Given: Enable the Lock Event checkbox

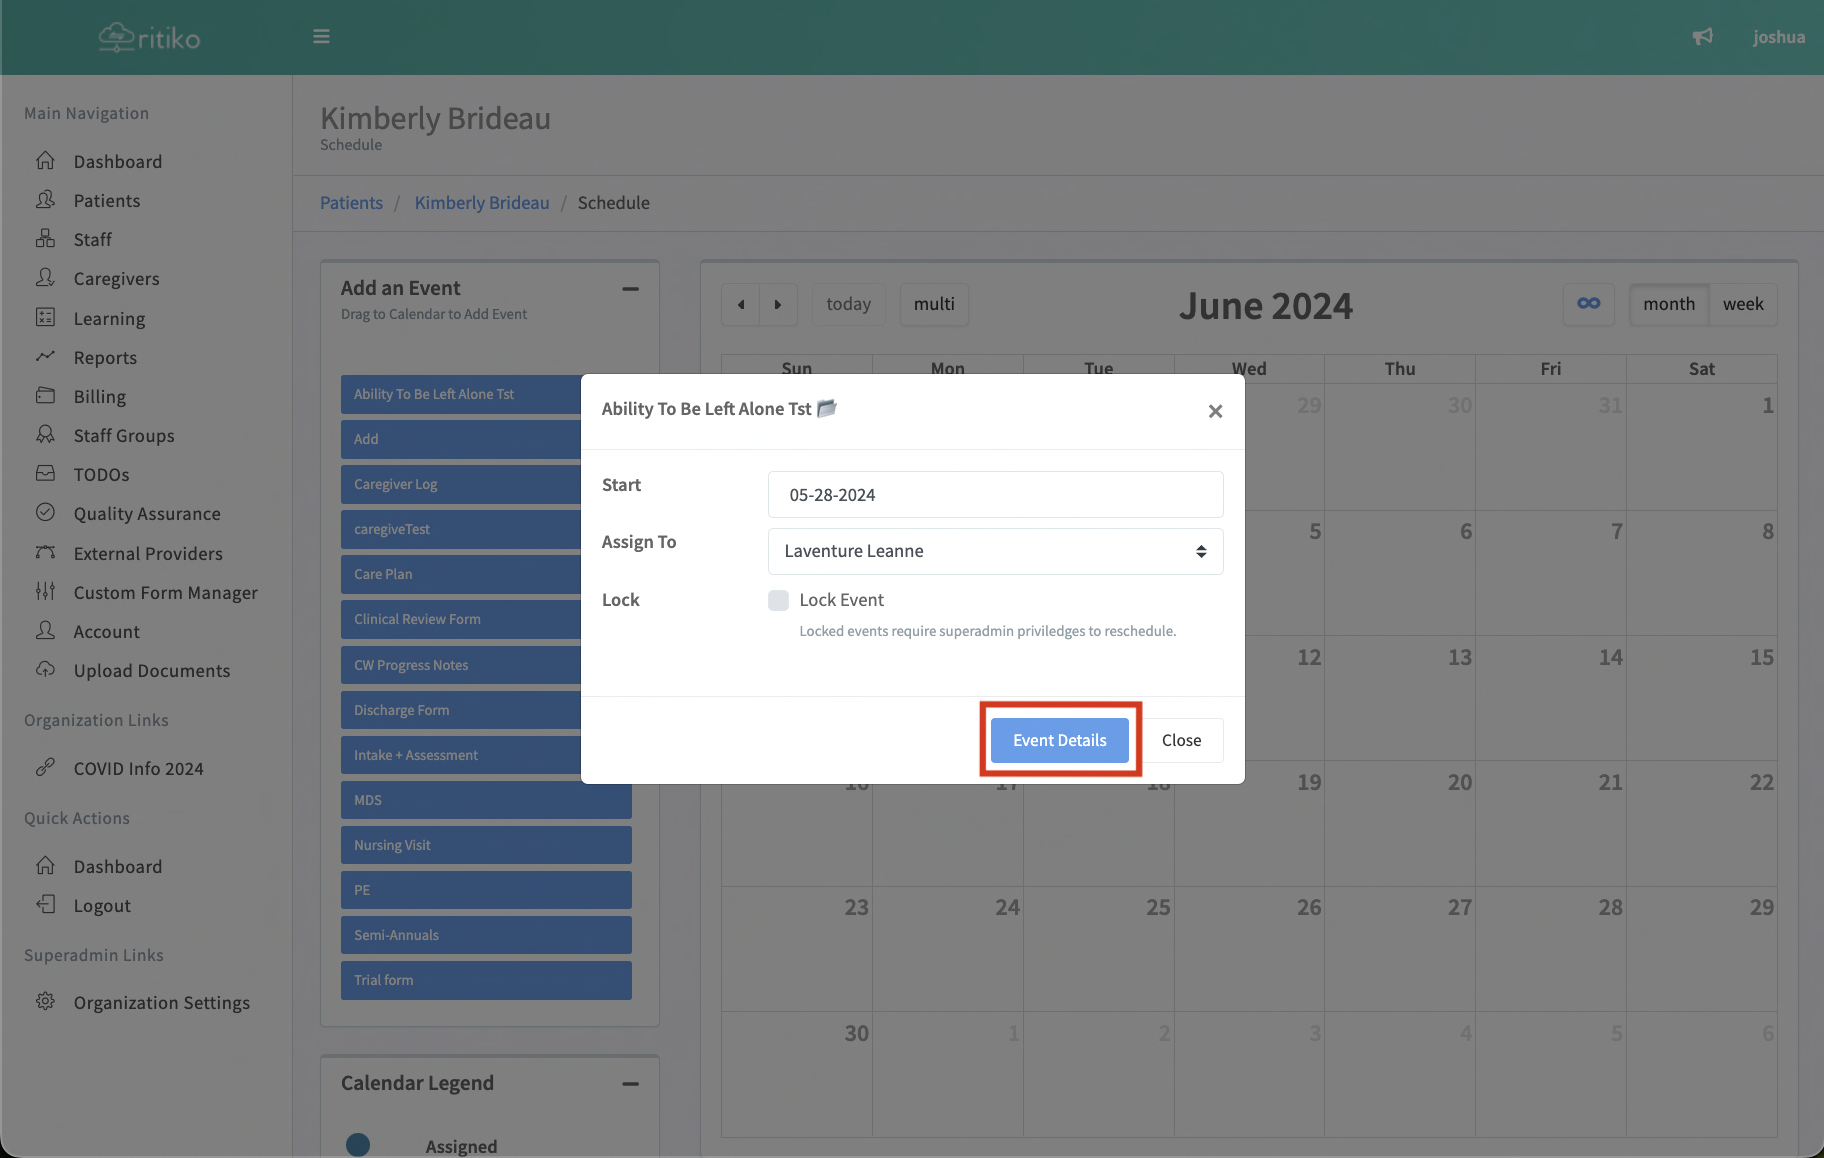Looking at the screenshot, I should pos(778,600).
